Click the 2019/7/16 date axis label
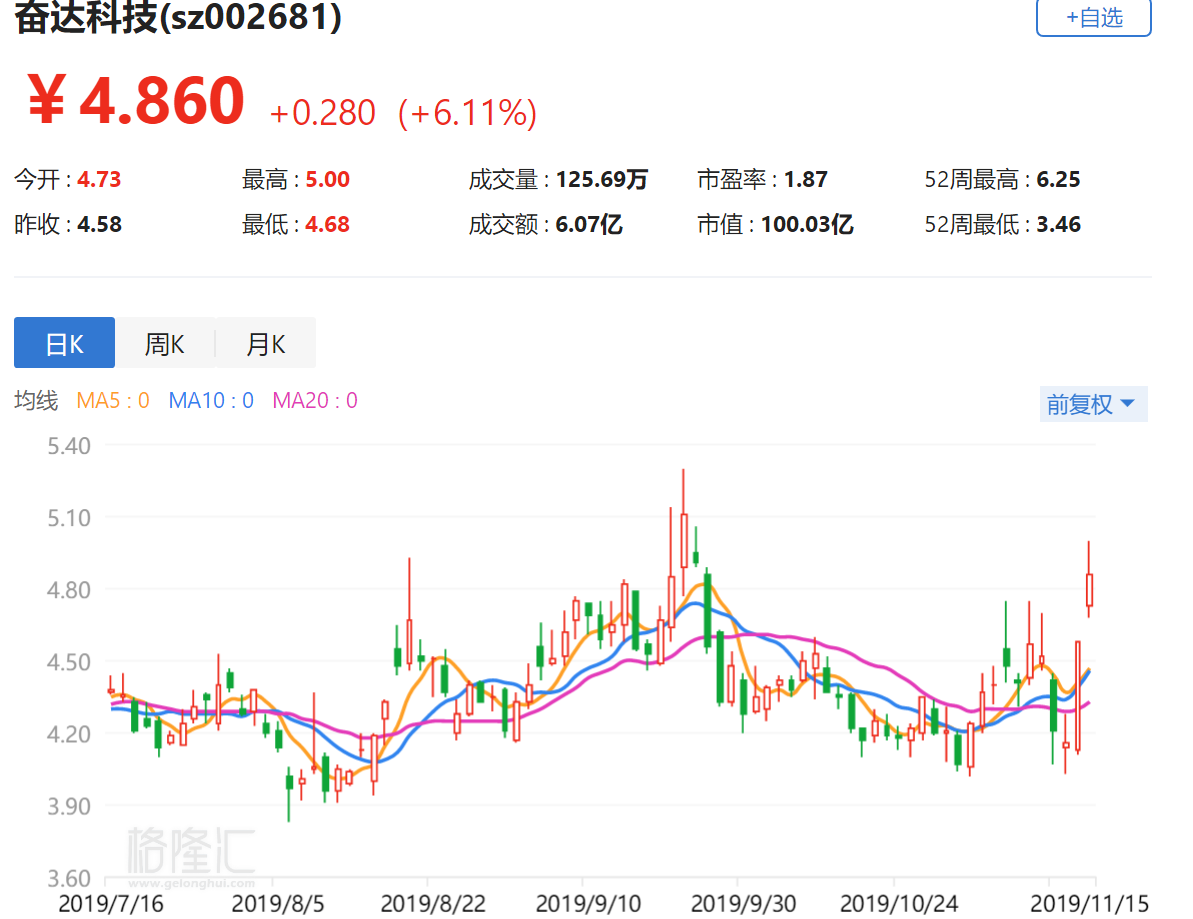This screenshot has width=1193, height=919. click(x=111, y=904)
